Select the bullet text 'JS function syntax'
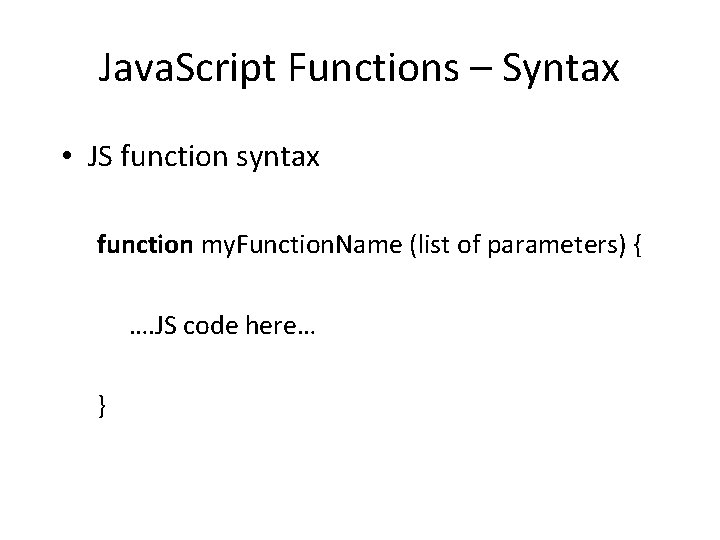Viewport: 720px width, 540px height. 203,157
